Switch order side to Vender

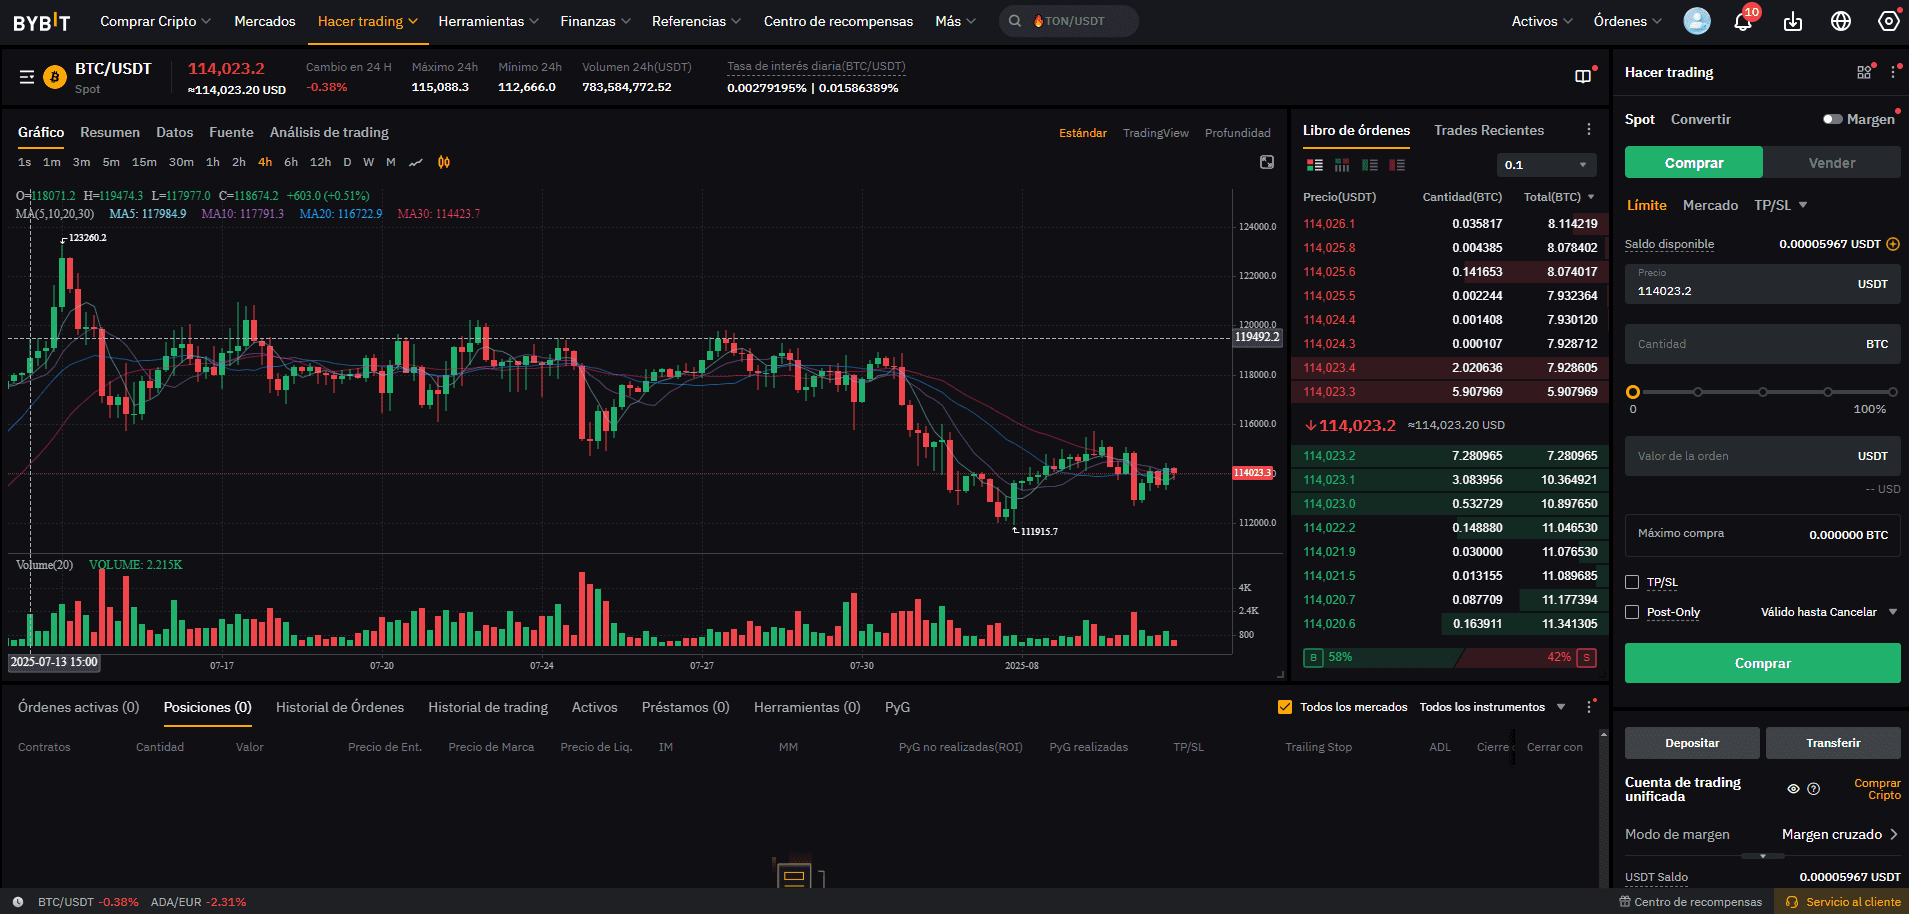1832,163
